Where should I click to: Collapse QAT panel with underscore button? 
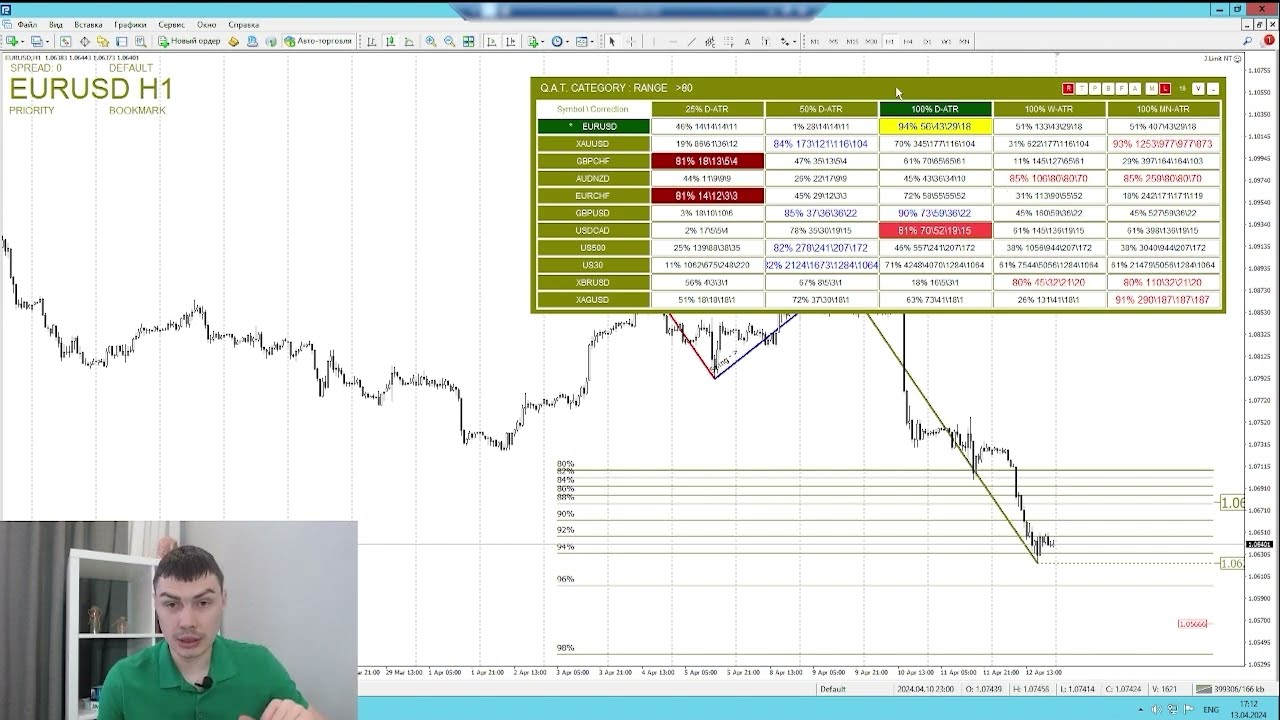(1213, 89)
